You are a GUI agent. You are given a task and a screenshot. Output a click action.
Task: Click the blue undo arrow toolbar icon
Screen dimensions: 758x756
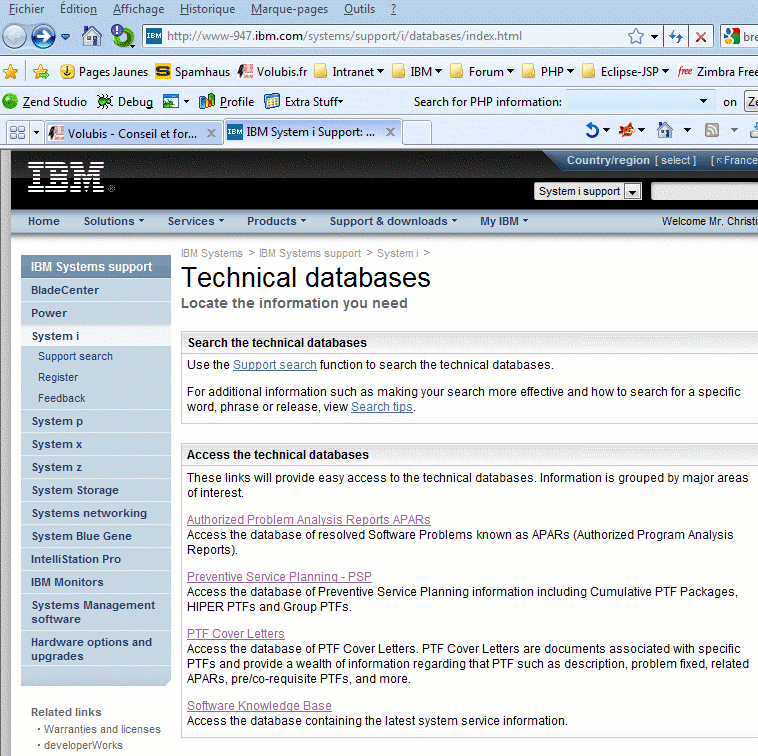tap(592, 130)
